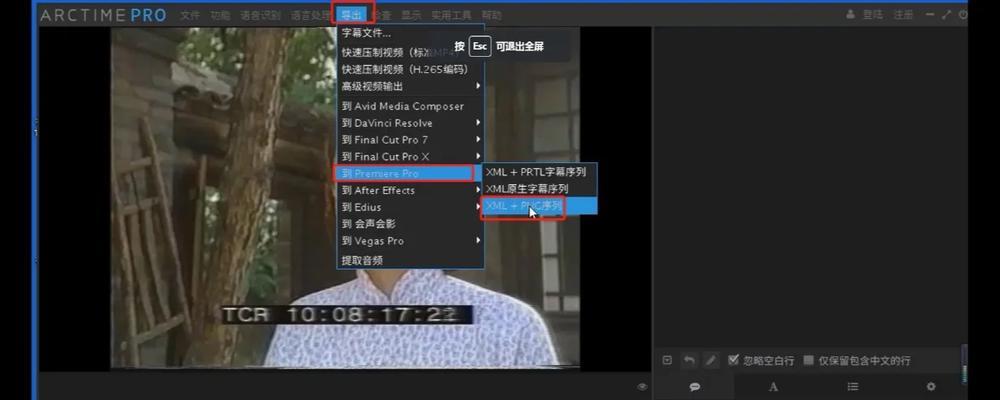1000x400 pixels.
Task: Select XML + PNG序列 in the submenu
Action: (539, 205)
